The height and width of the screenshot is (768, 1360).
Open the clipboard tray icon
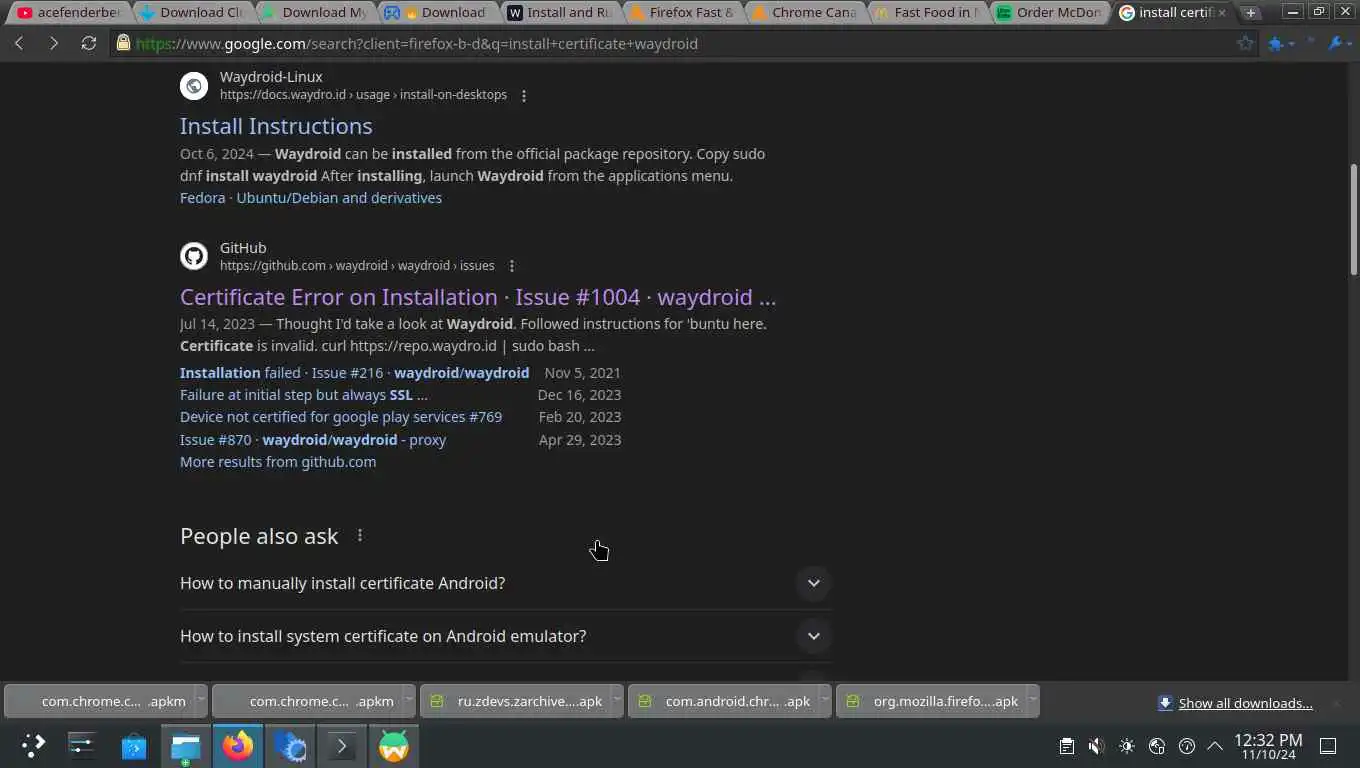click(1067, 746)
